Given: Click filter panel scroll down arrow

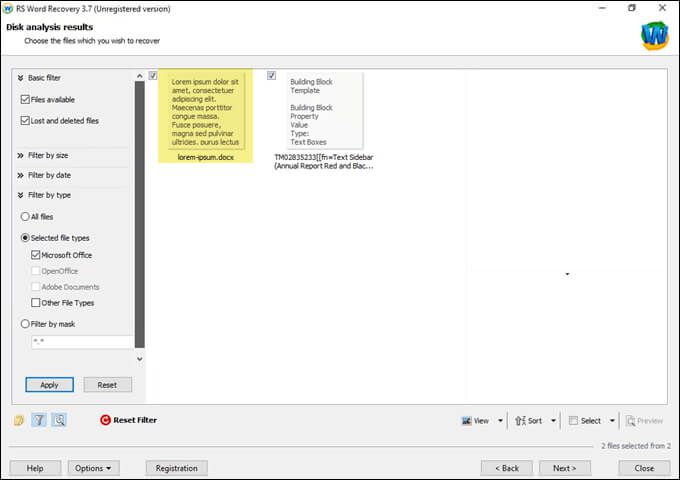Looking at the screenshot, I should click(x=140, y=359).
